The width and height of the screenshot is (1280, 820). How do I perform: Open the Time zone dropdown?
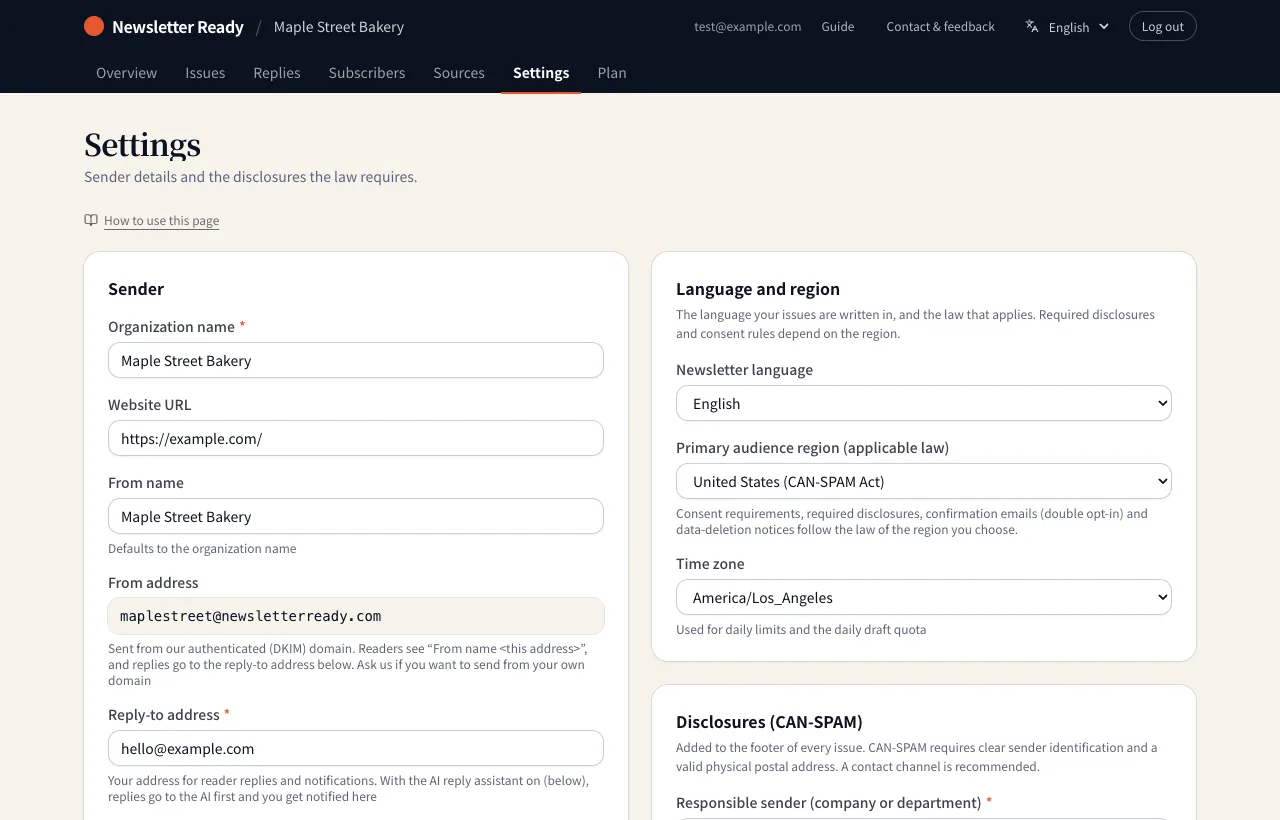tap(924, 597)
